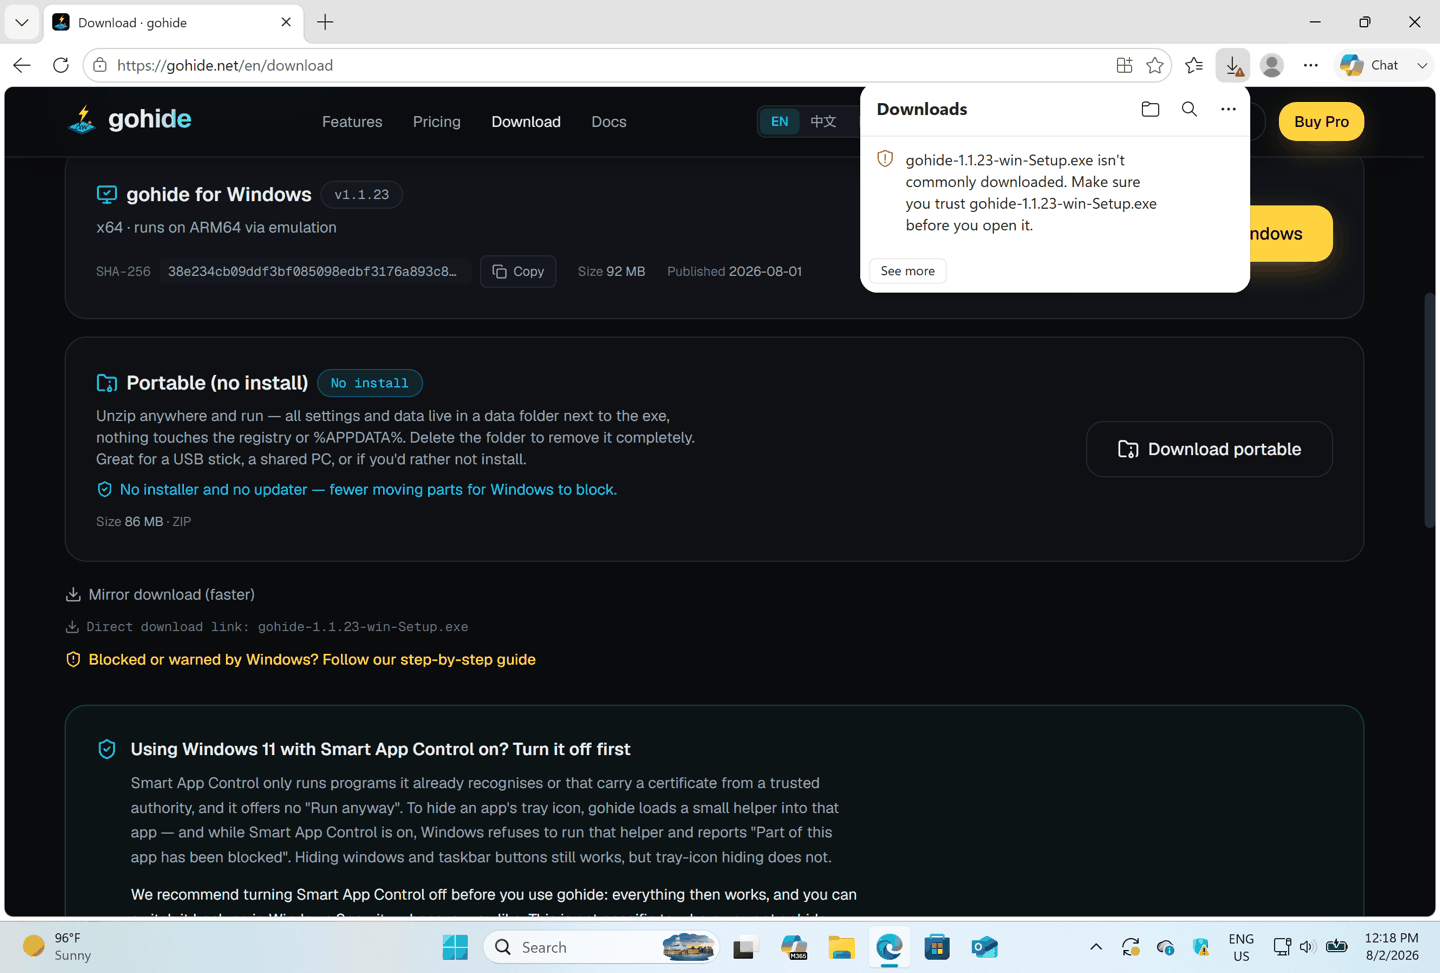Switch to the Download · gohide browser tab
The width and height of the screenshot is (1440, 973).
(x=174, y=22)
